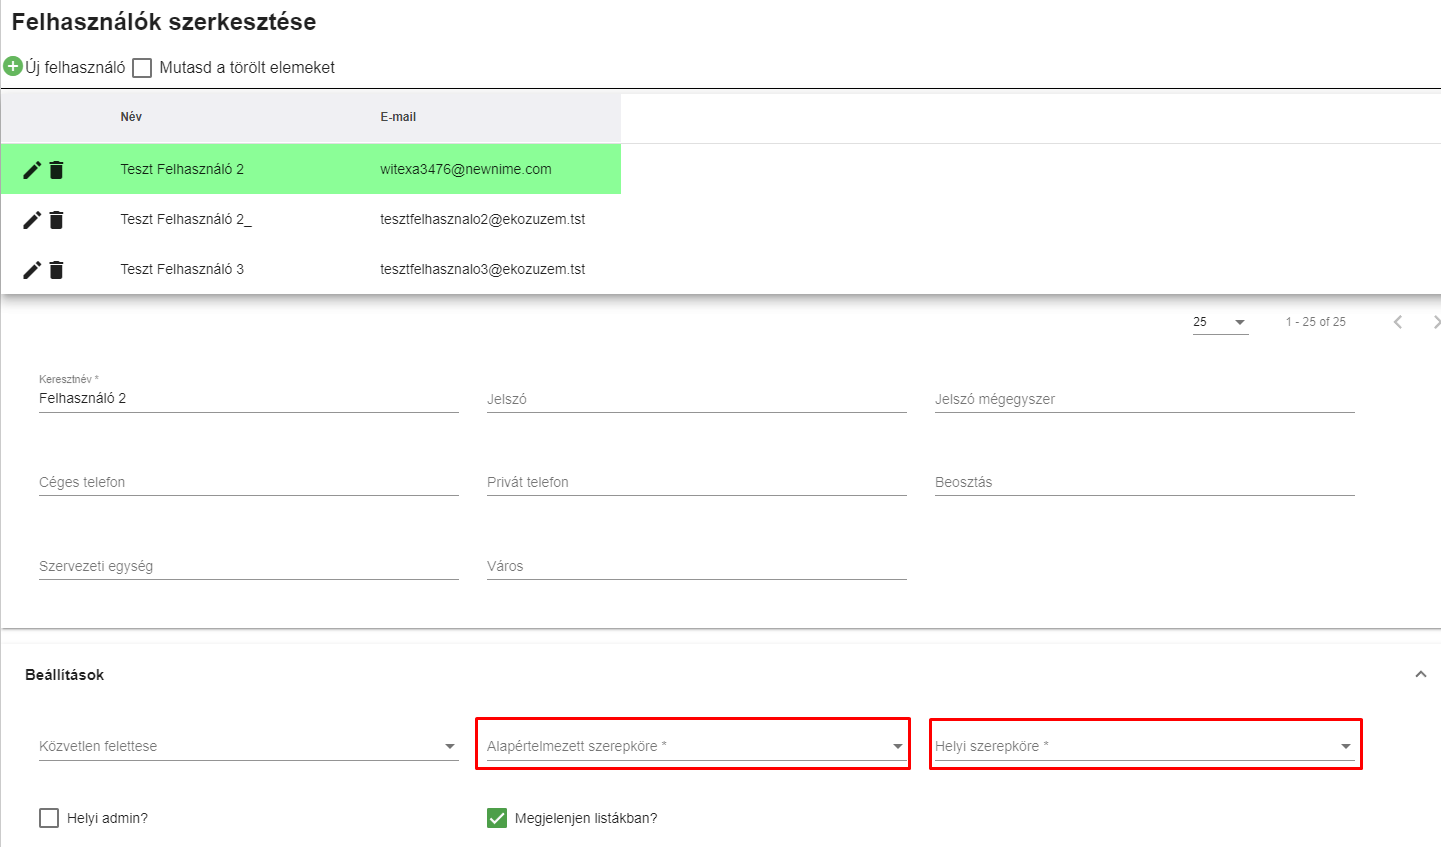1441x847 pixels.
Task: Edit Teszt Felhasználó 2 with pencil icon
Action: (32, 170)
